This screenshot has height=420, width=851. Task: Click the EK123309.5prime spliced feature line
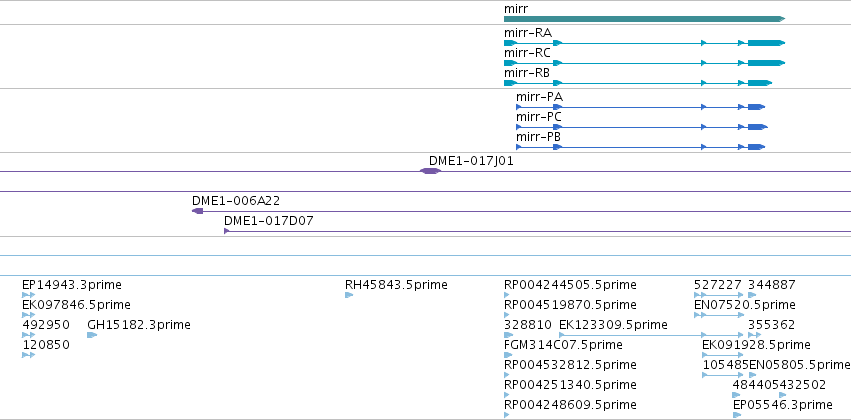(x=651, y=335)
